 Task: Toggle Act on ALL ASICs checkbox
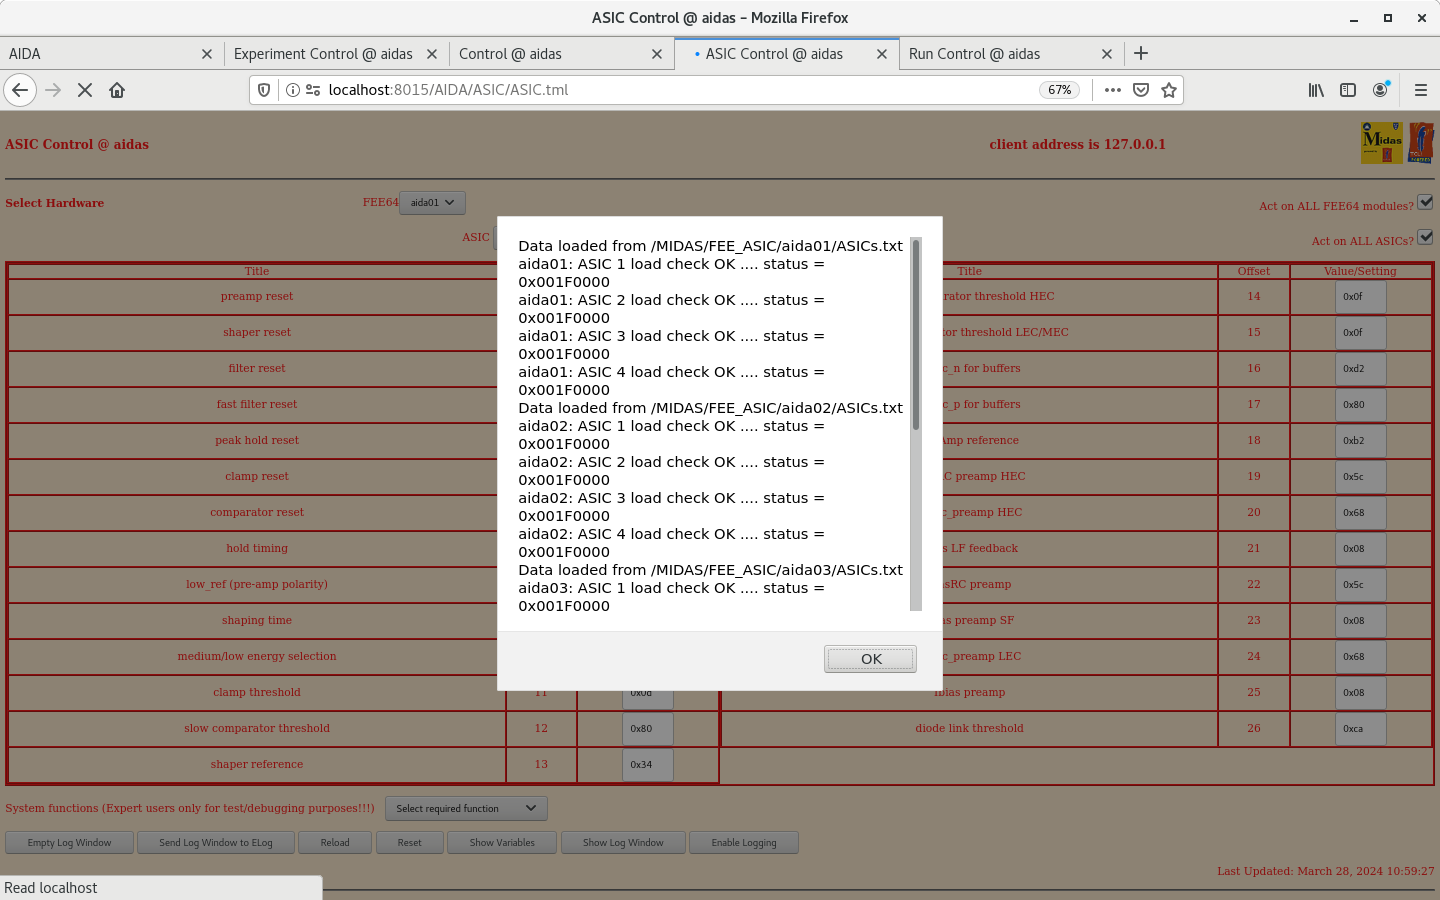click(x=1425, y=237)
